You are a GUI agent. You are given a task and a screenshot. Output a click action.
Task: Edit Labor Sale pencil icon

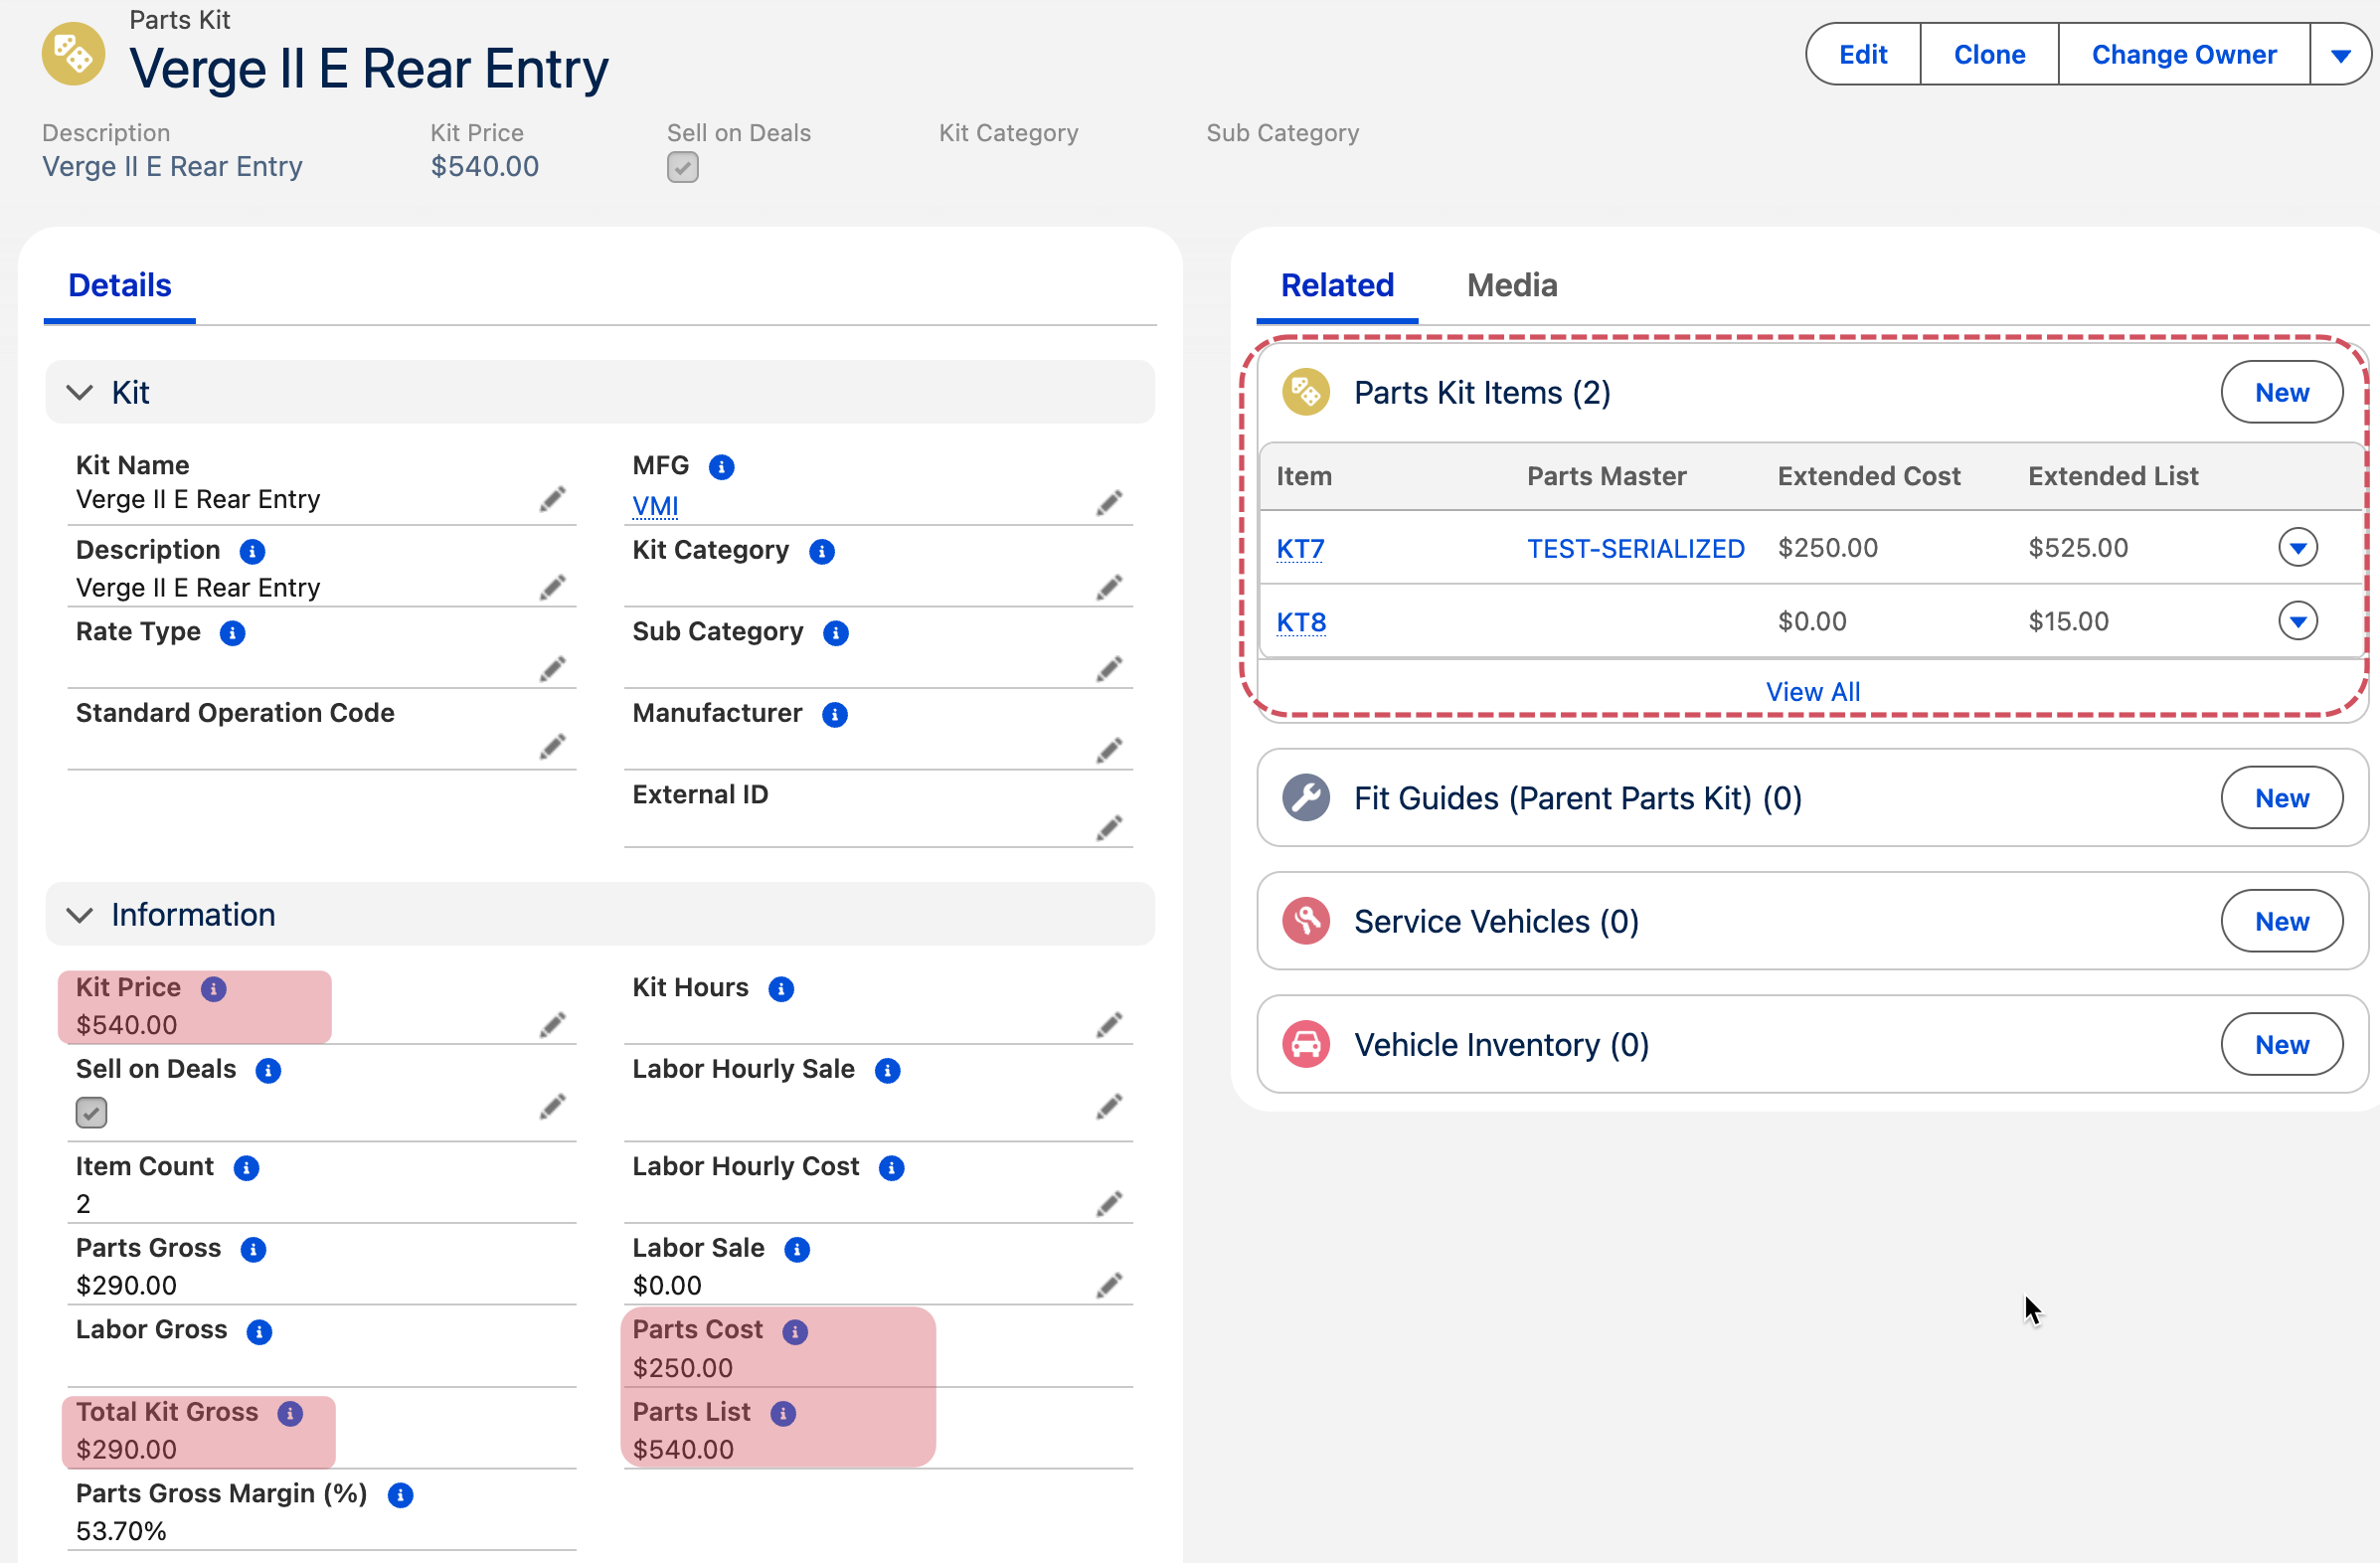coord(1109,1286)
